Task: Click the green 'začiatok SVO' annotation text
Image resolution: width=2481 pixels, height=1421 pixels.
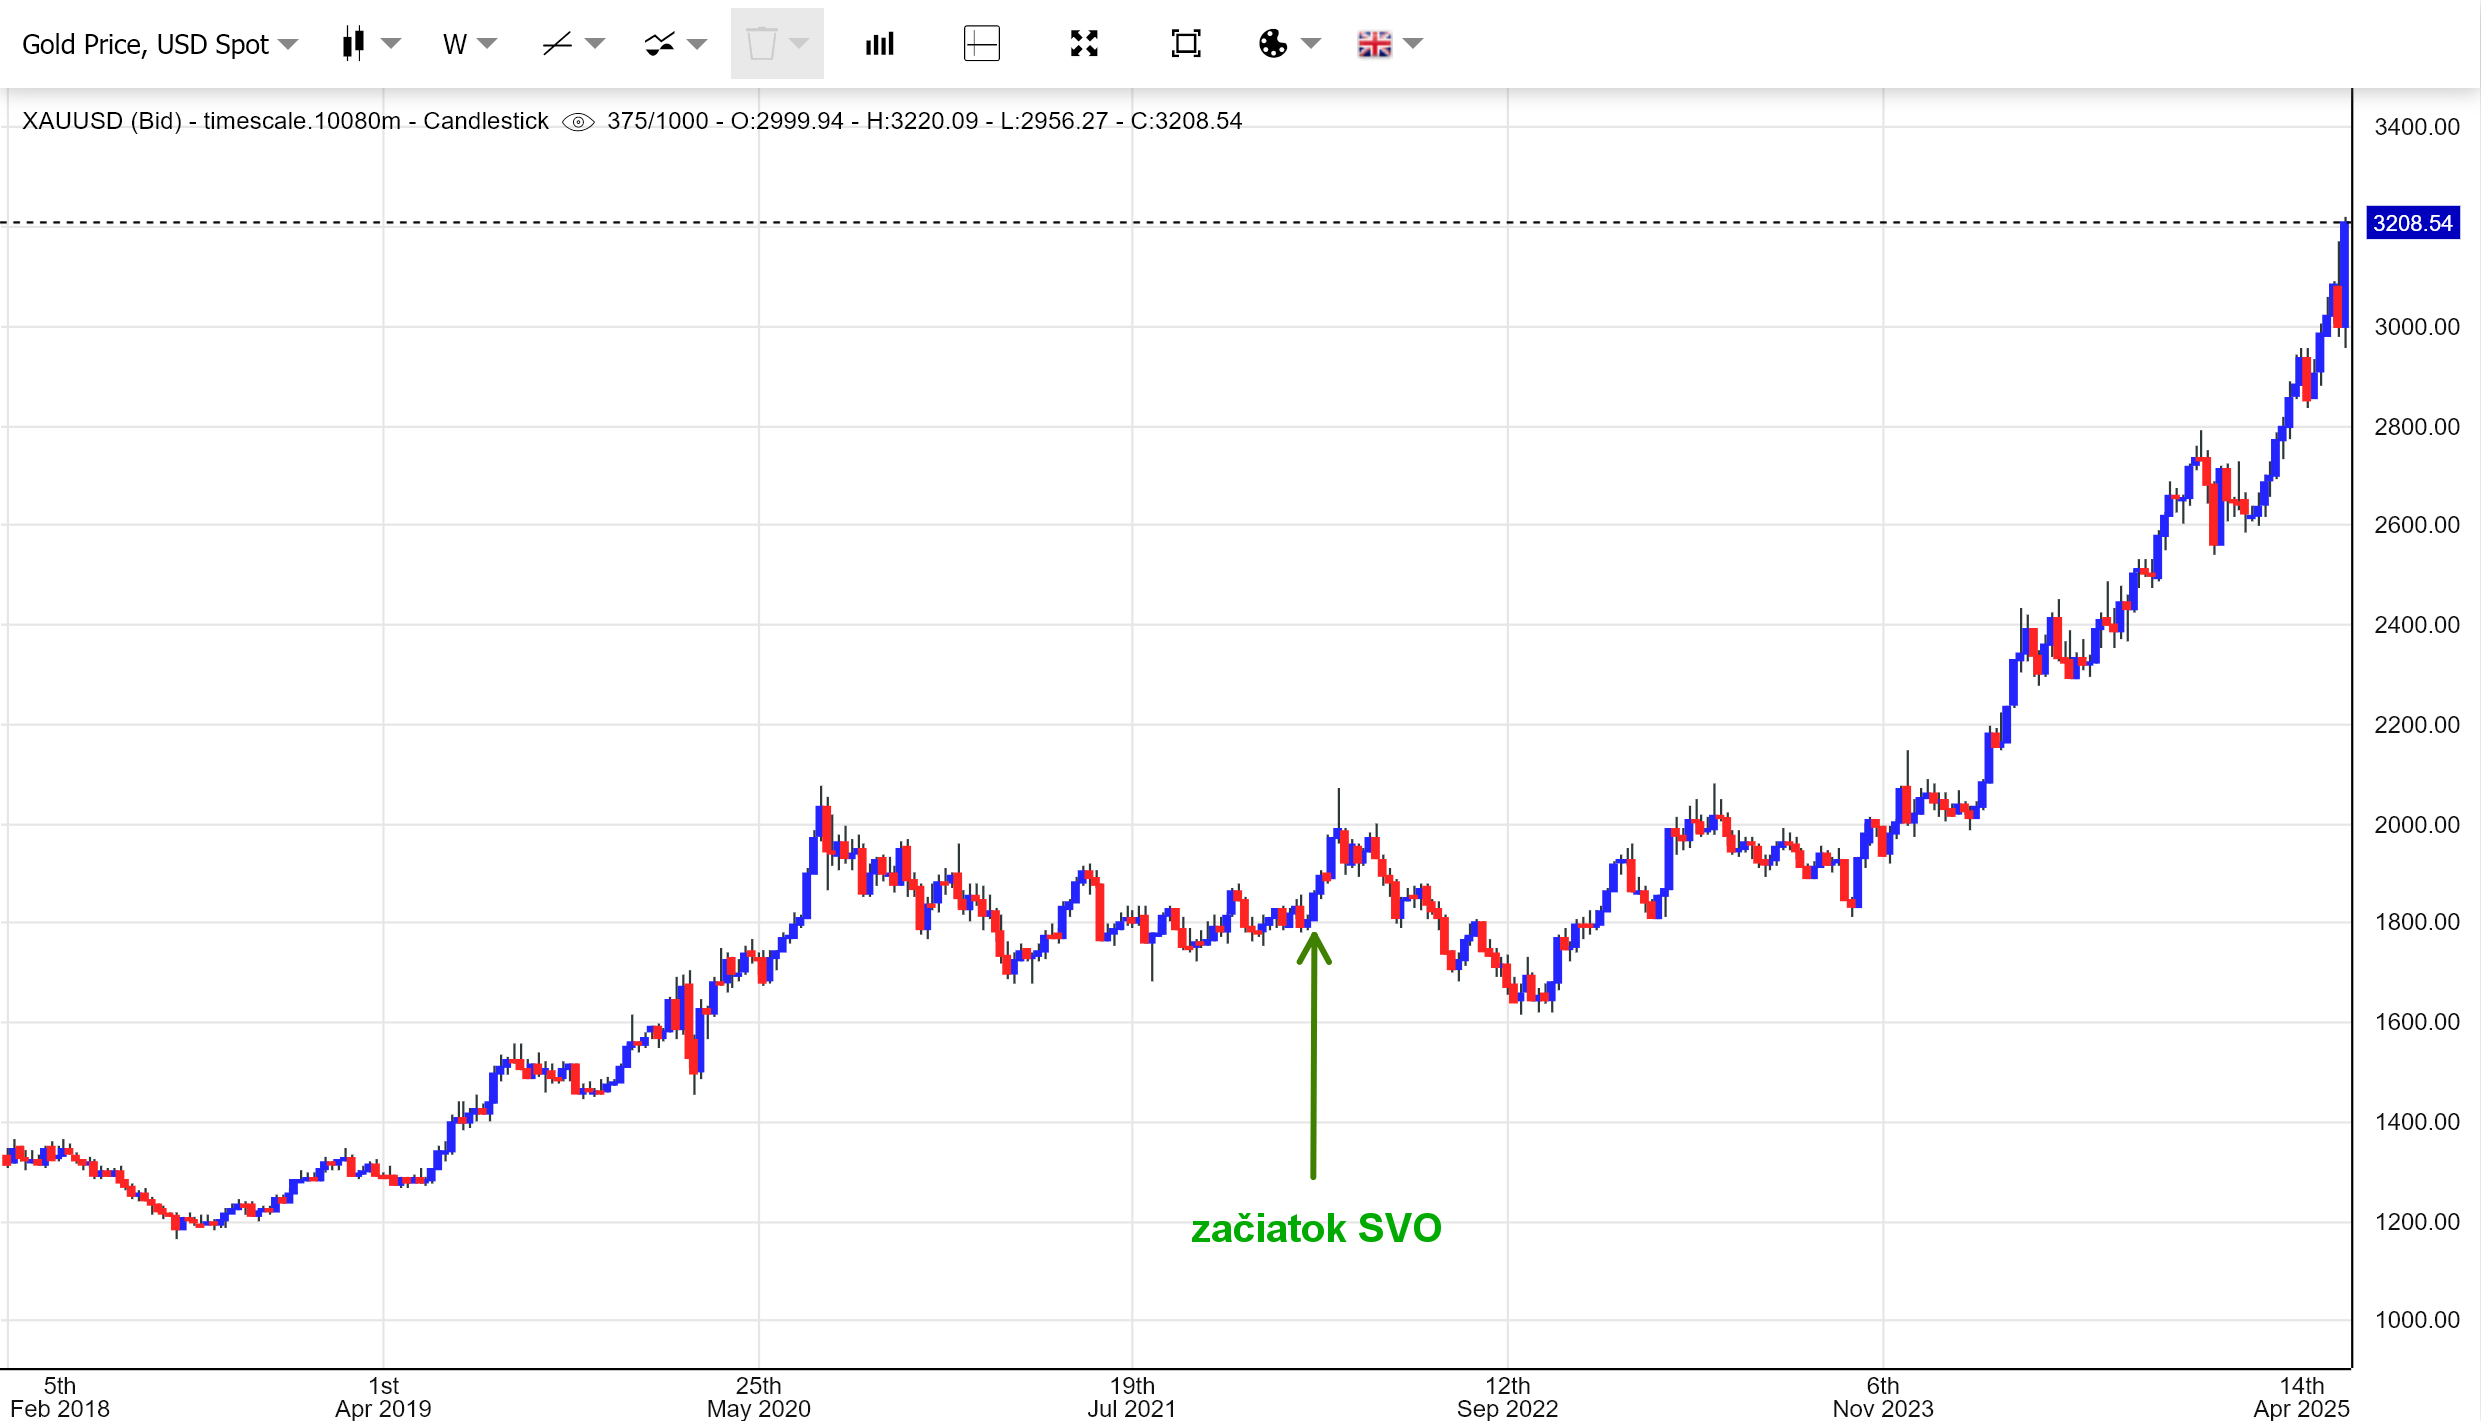Action: pos(1316,1228)
